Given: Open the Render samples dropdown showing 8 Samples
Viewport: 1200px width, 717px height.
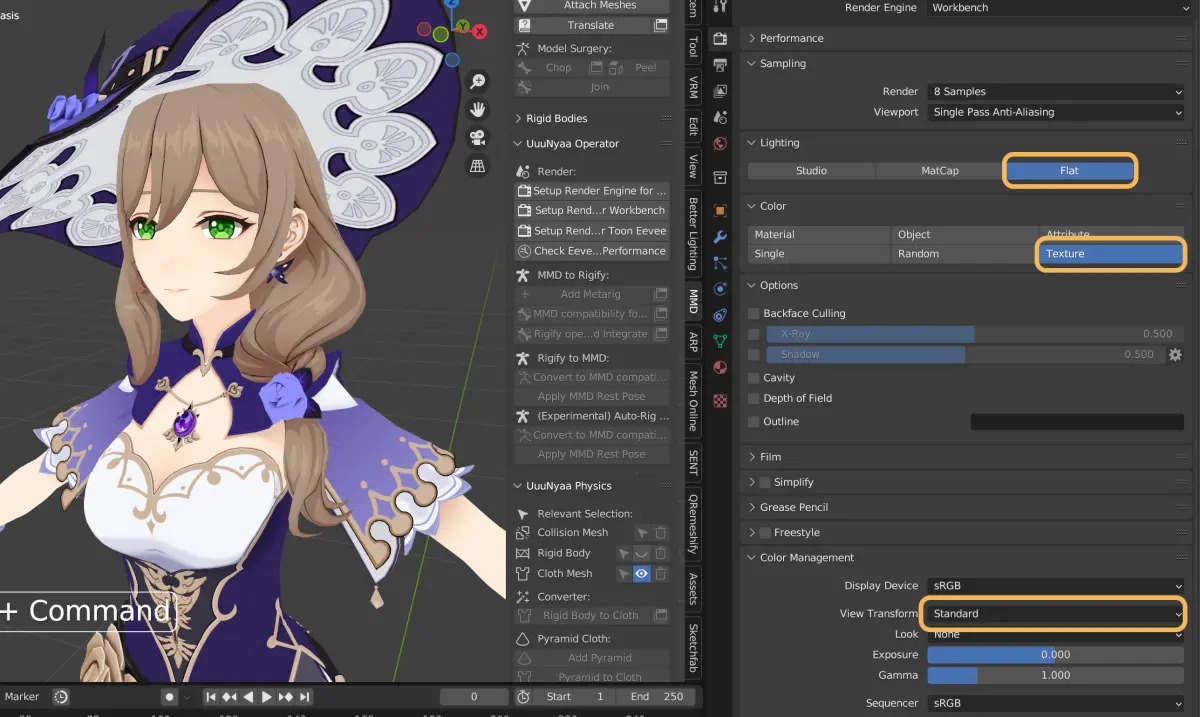Looking at the screenshot, I should (x=1056, y=92).
